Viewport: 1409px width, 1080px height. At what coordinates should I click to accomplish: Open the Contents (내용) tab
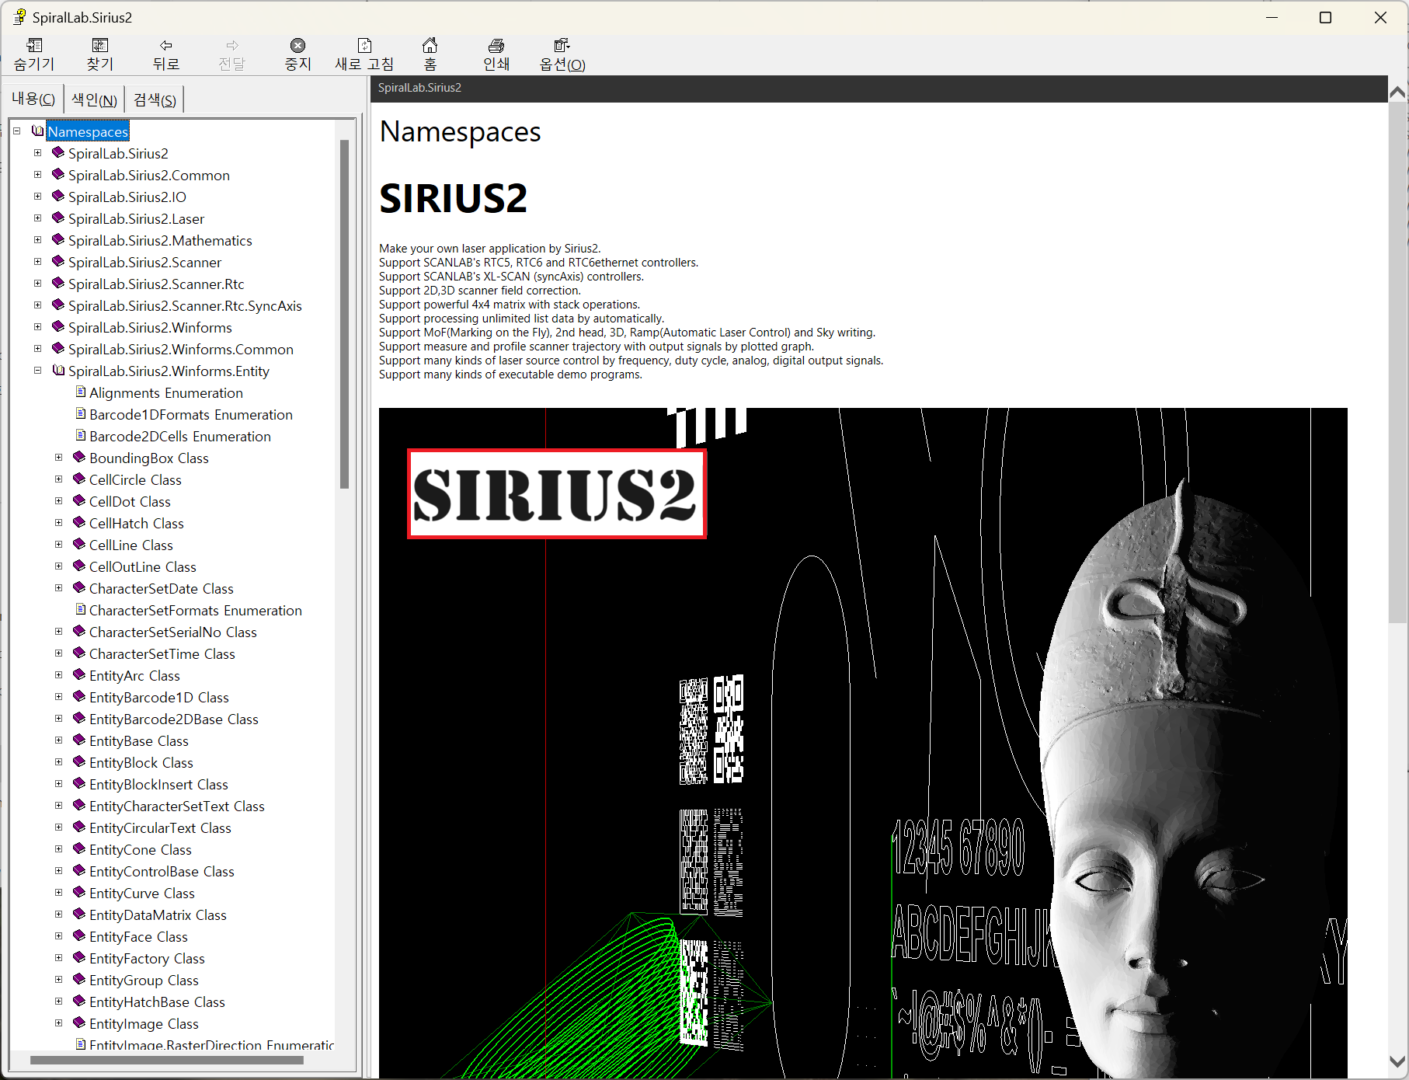click(x=33, y=99)
